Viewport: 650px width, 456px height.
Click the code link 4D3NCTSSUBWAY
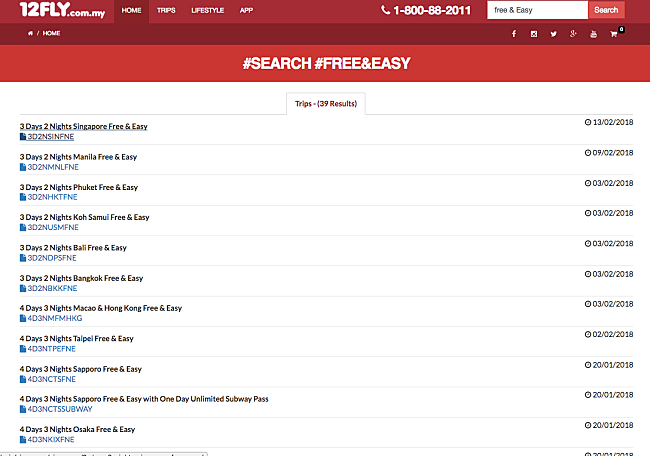pyautogui.click(x=60, y=409)
